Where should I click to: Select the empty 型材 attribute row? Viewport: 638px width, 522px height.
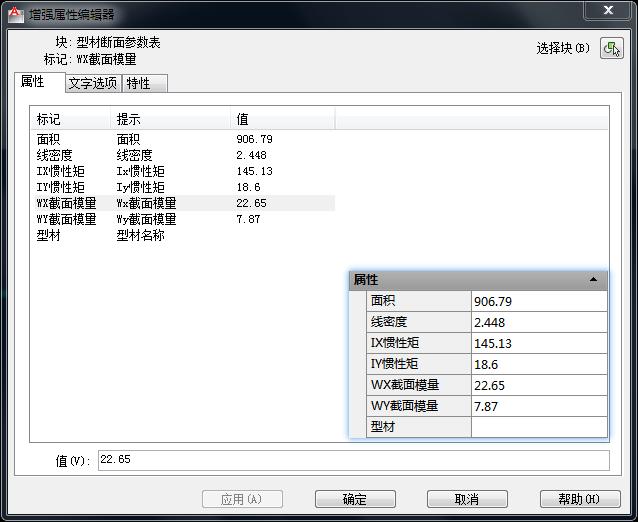(x=150, y=236)
